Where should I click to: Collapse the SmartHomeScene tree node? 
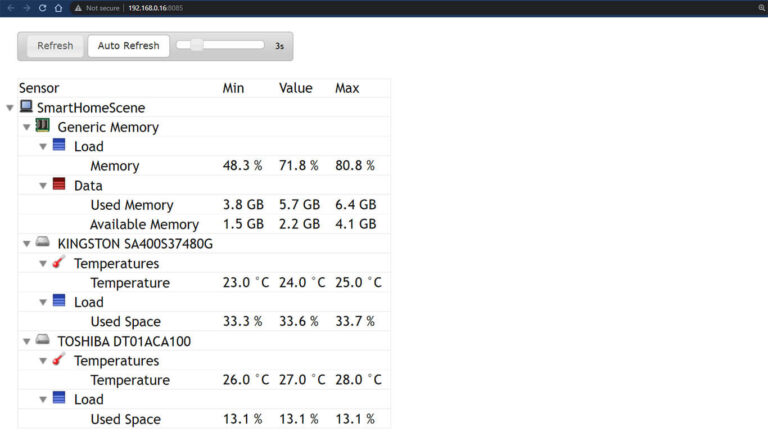coord(10,108)
